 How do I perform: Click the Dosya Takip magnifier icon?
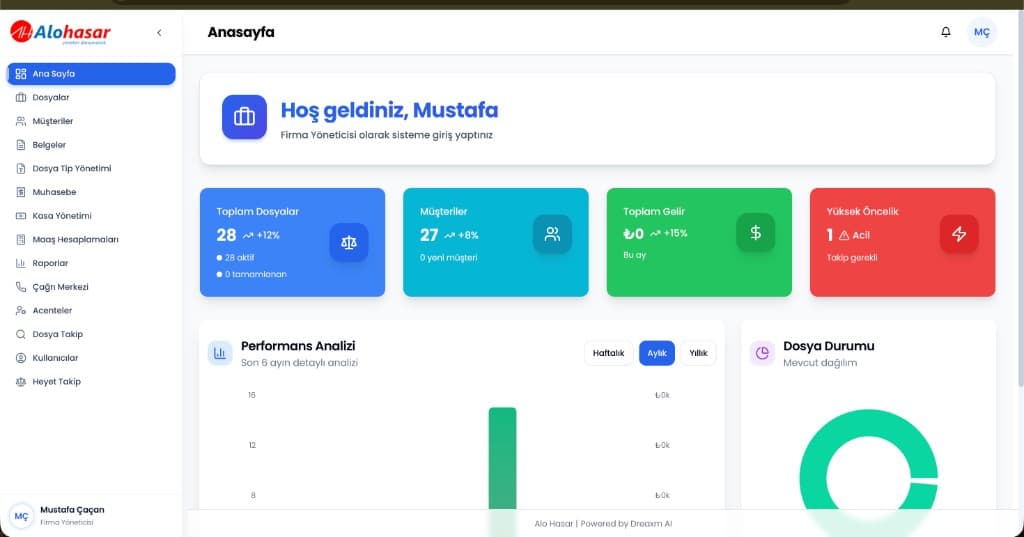21,334
